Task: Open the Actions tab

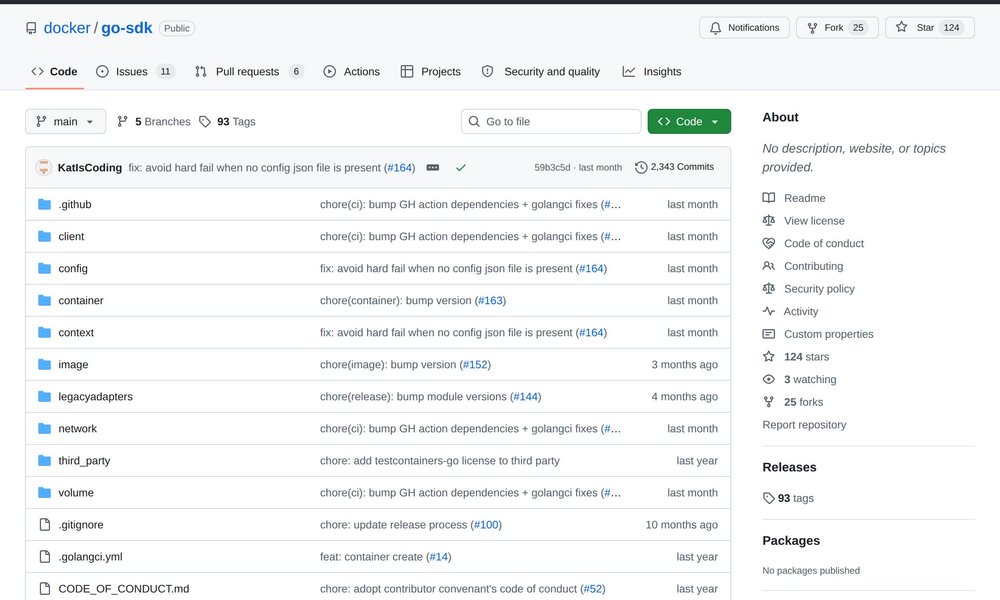Action: coord(351,71)
